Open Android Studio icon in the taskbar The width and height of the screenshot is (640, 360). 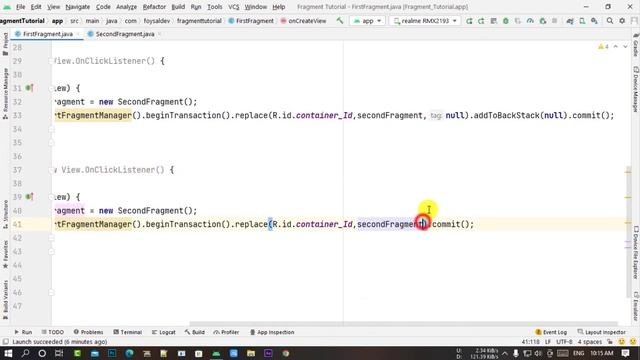216,353
